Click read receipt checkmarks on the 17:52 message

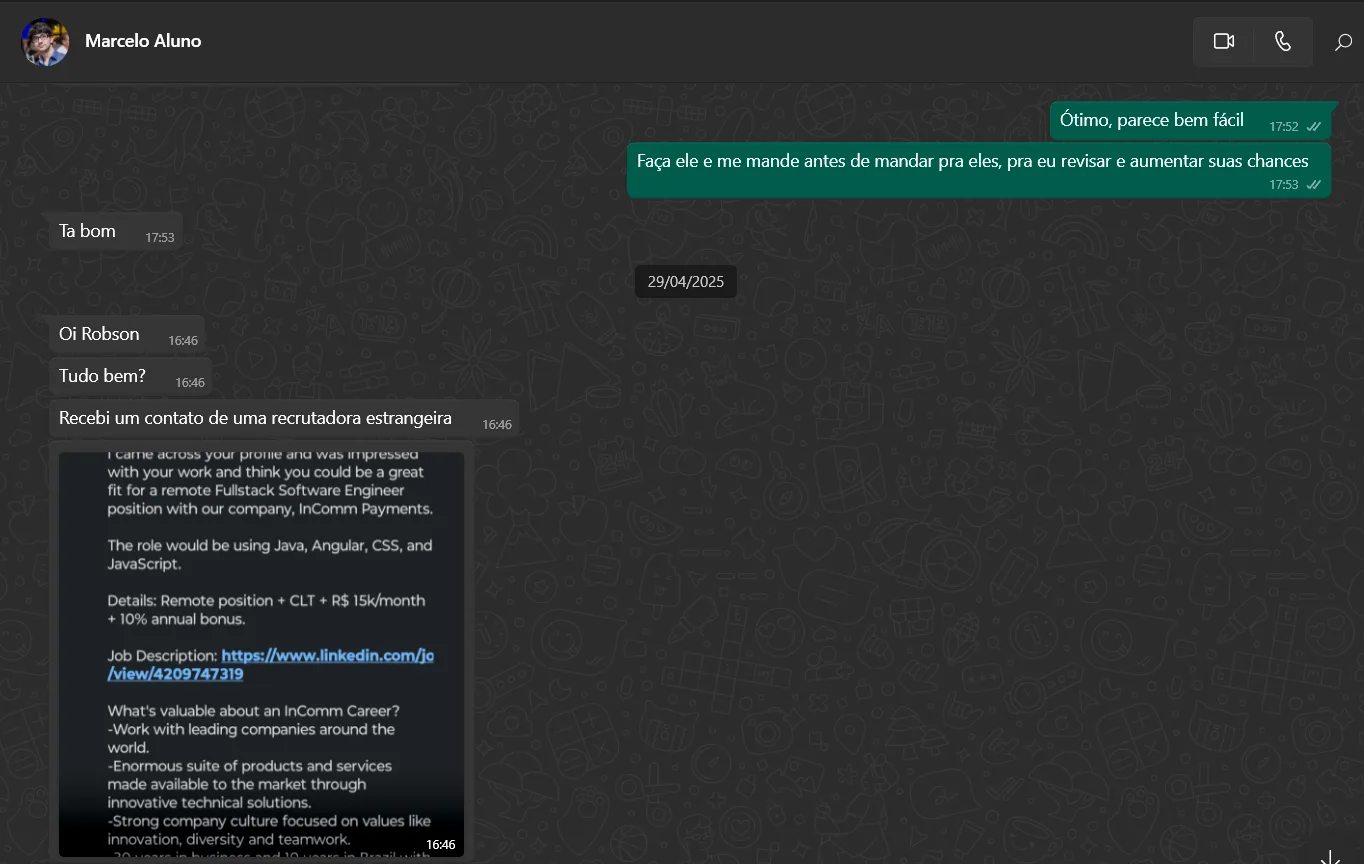click(1314, 127)
